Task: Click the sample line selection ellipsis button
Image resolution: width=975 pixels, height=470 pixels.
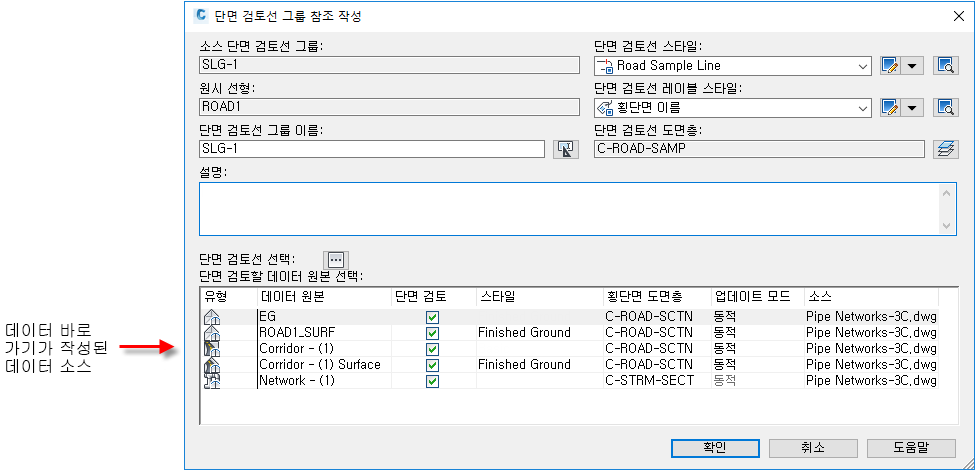Action: (335, 258)
